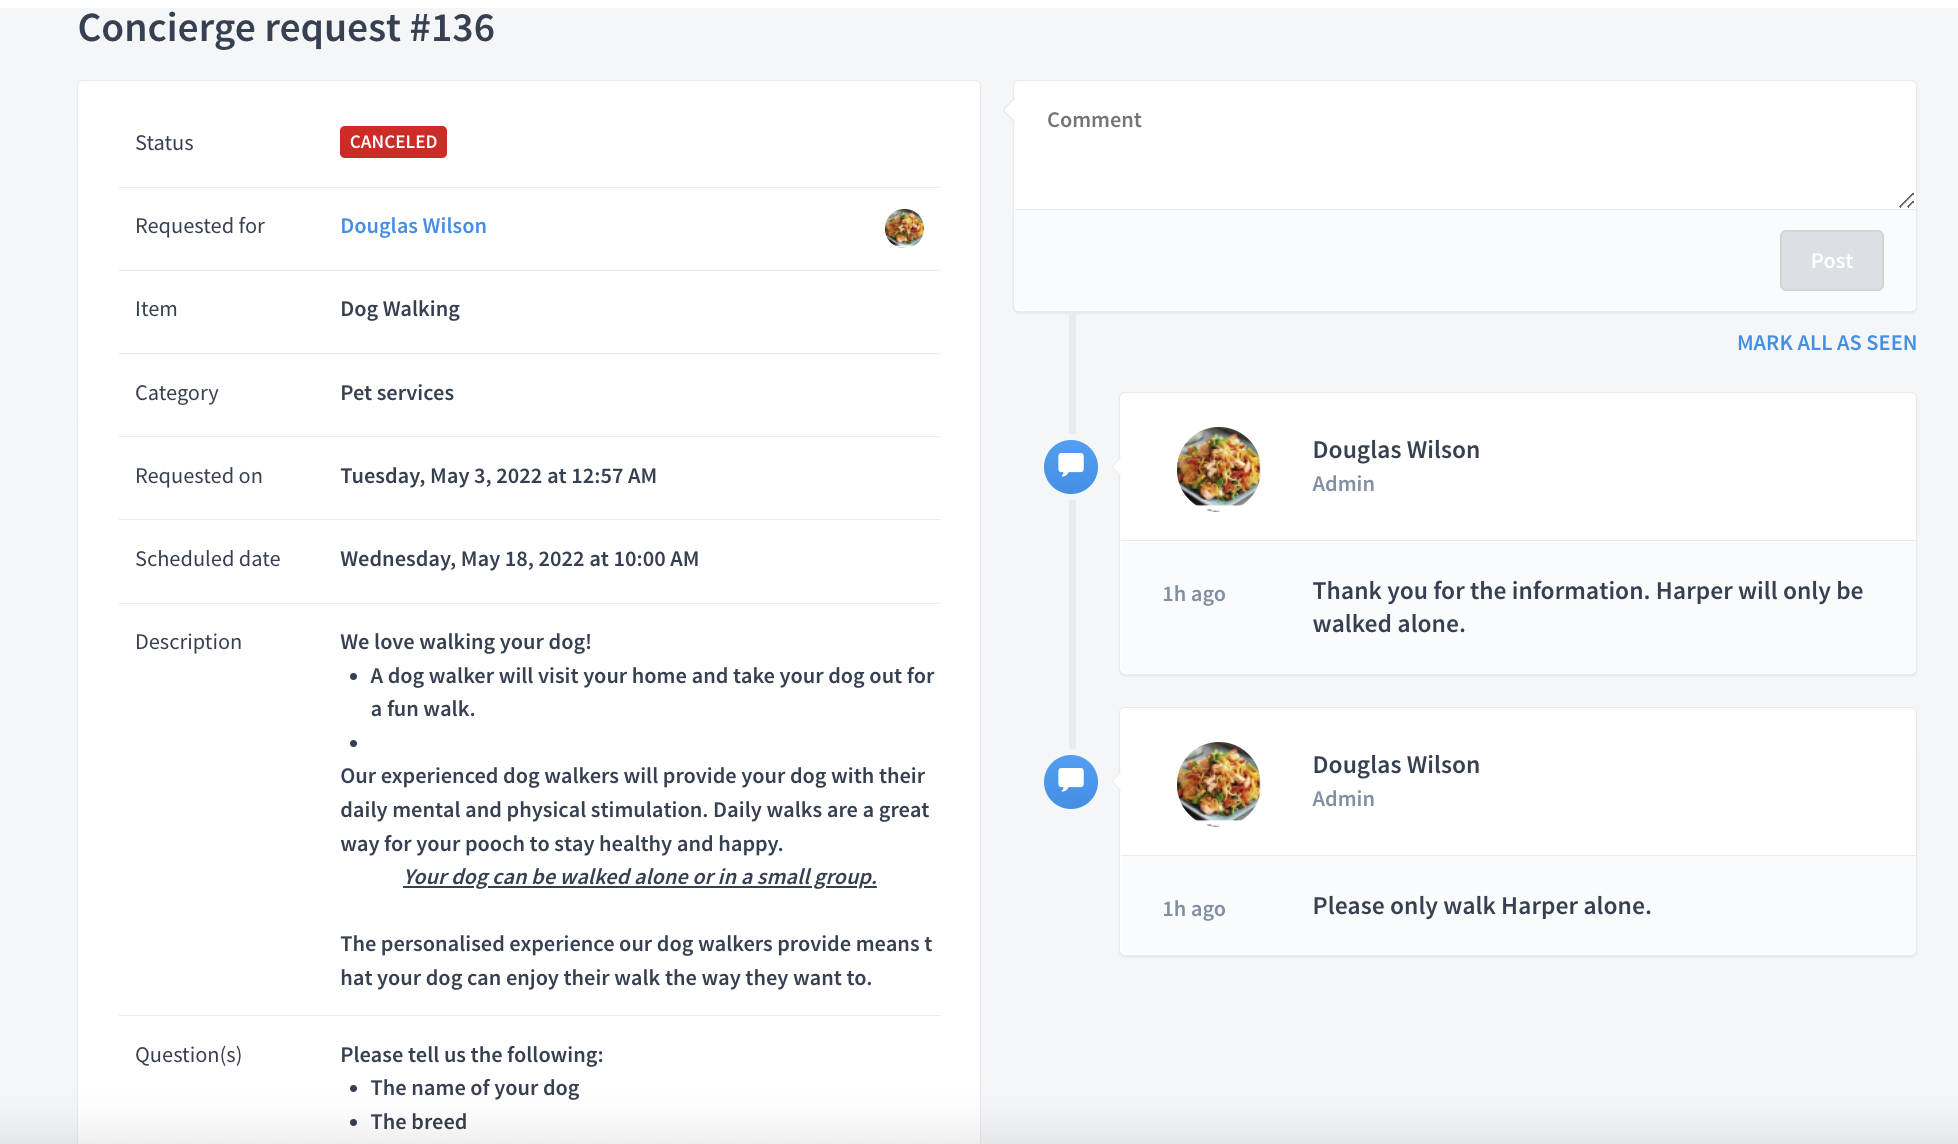Click 'The name of your dog' bullet
The image size is (1958, 1144).
(x=475, y=1088)
